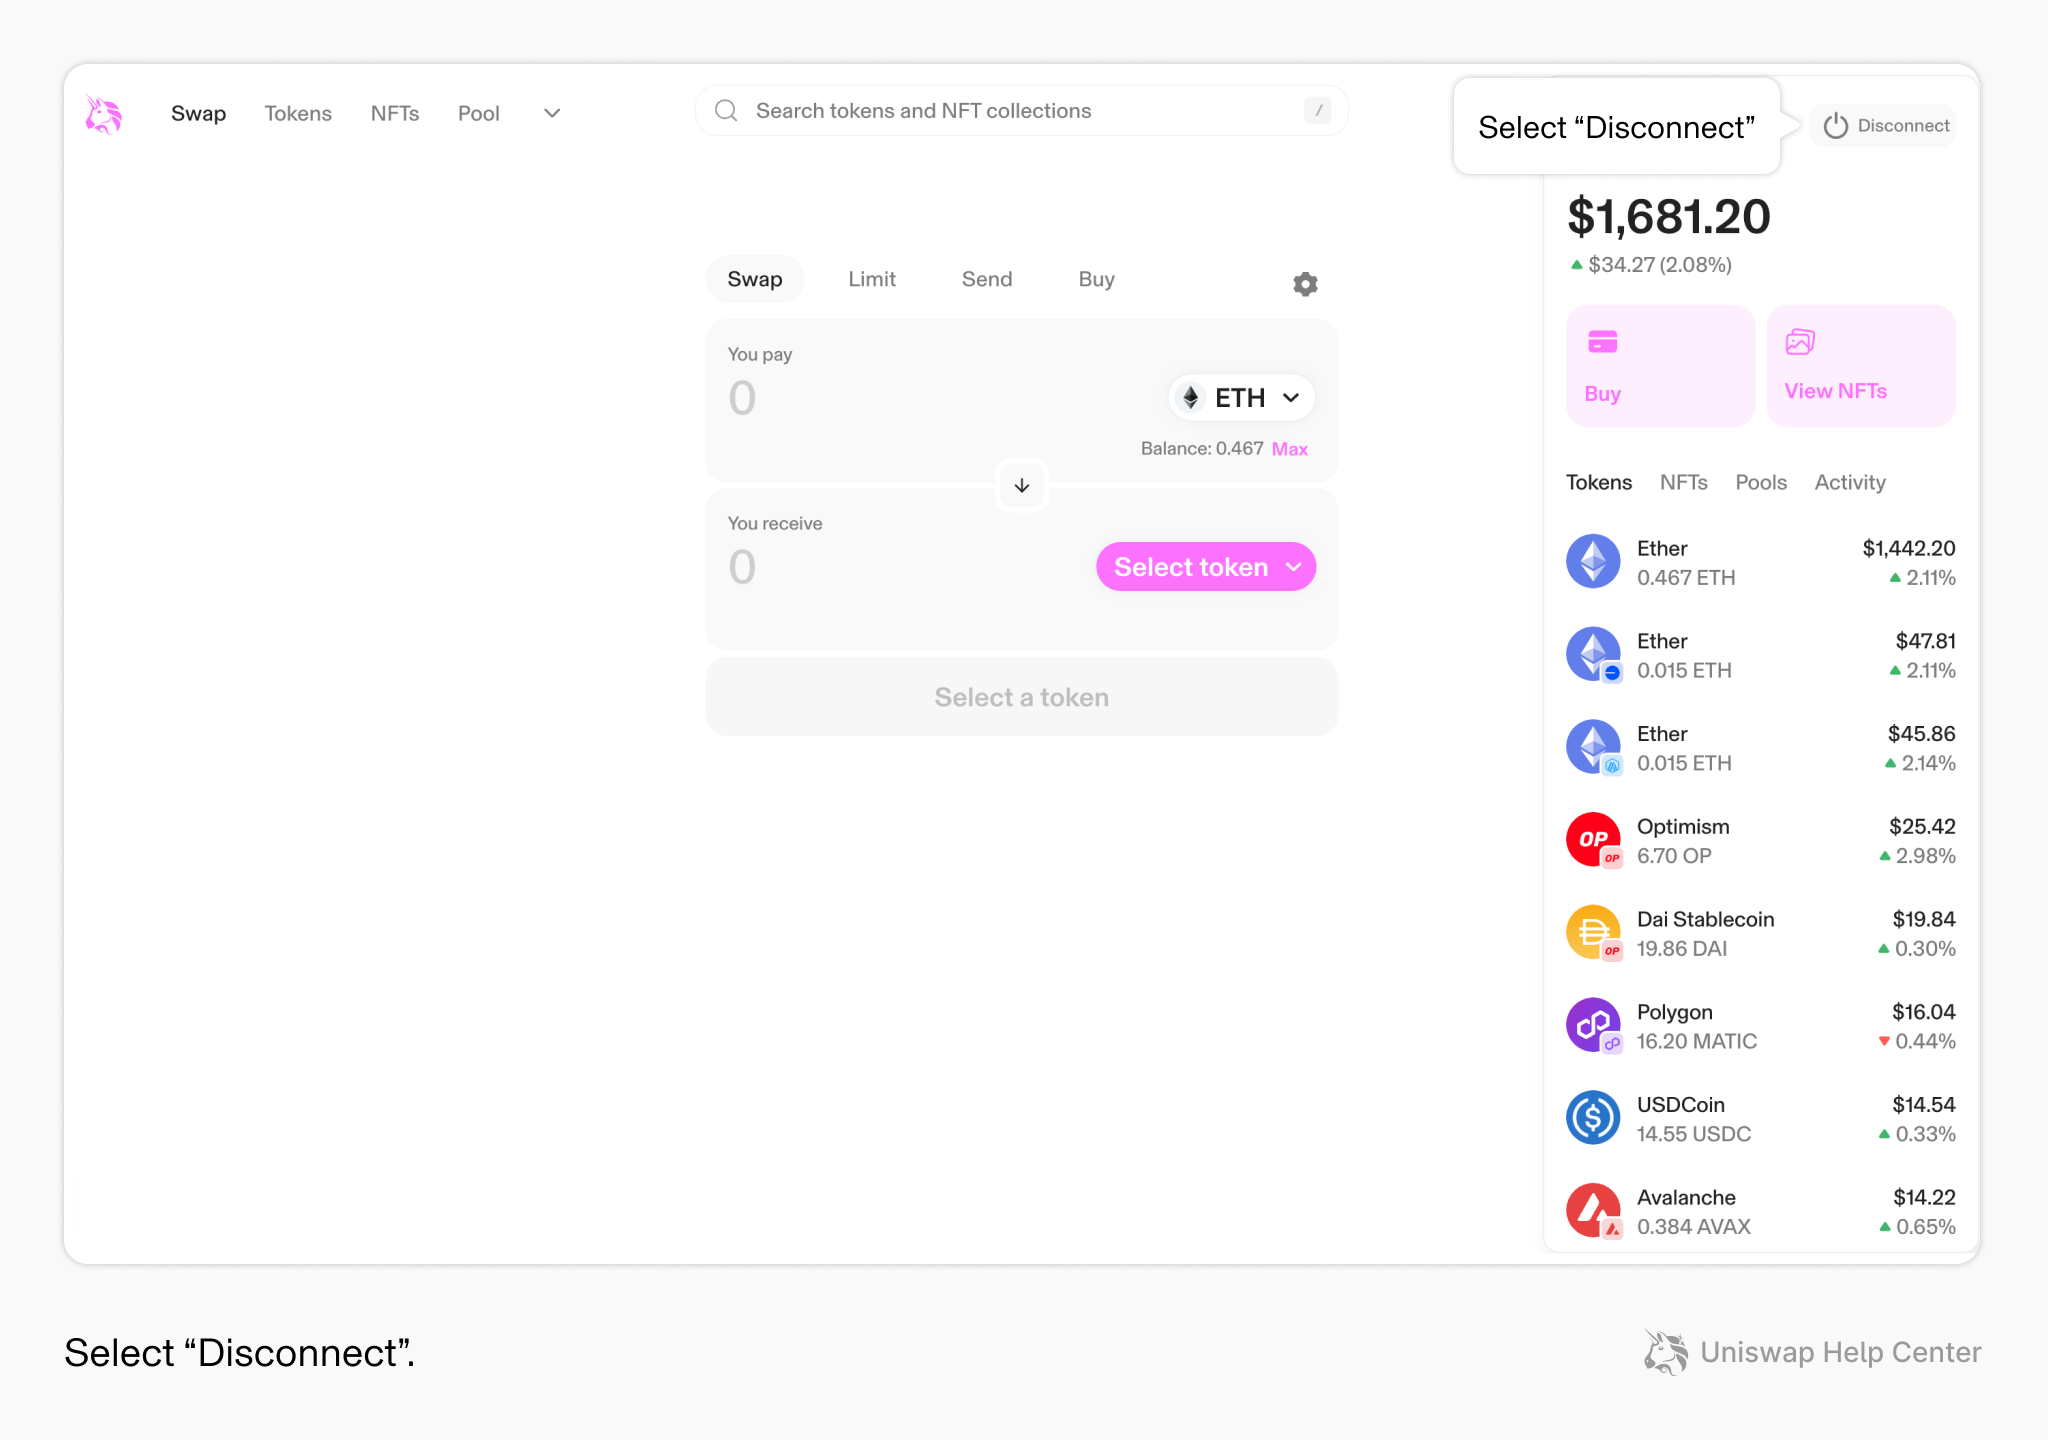Click the Select a token button

[1022, 697]
